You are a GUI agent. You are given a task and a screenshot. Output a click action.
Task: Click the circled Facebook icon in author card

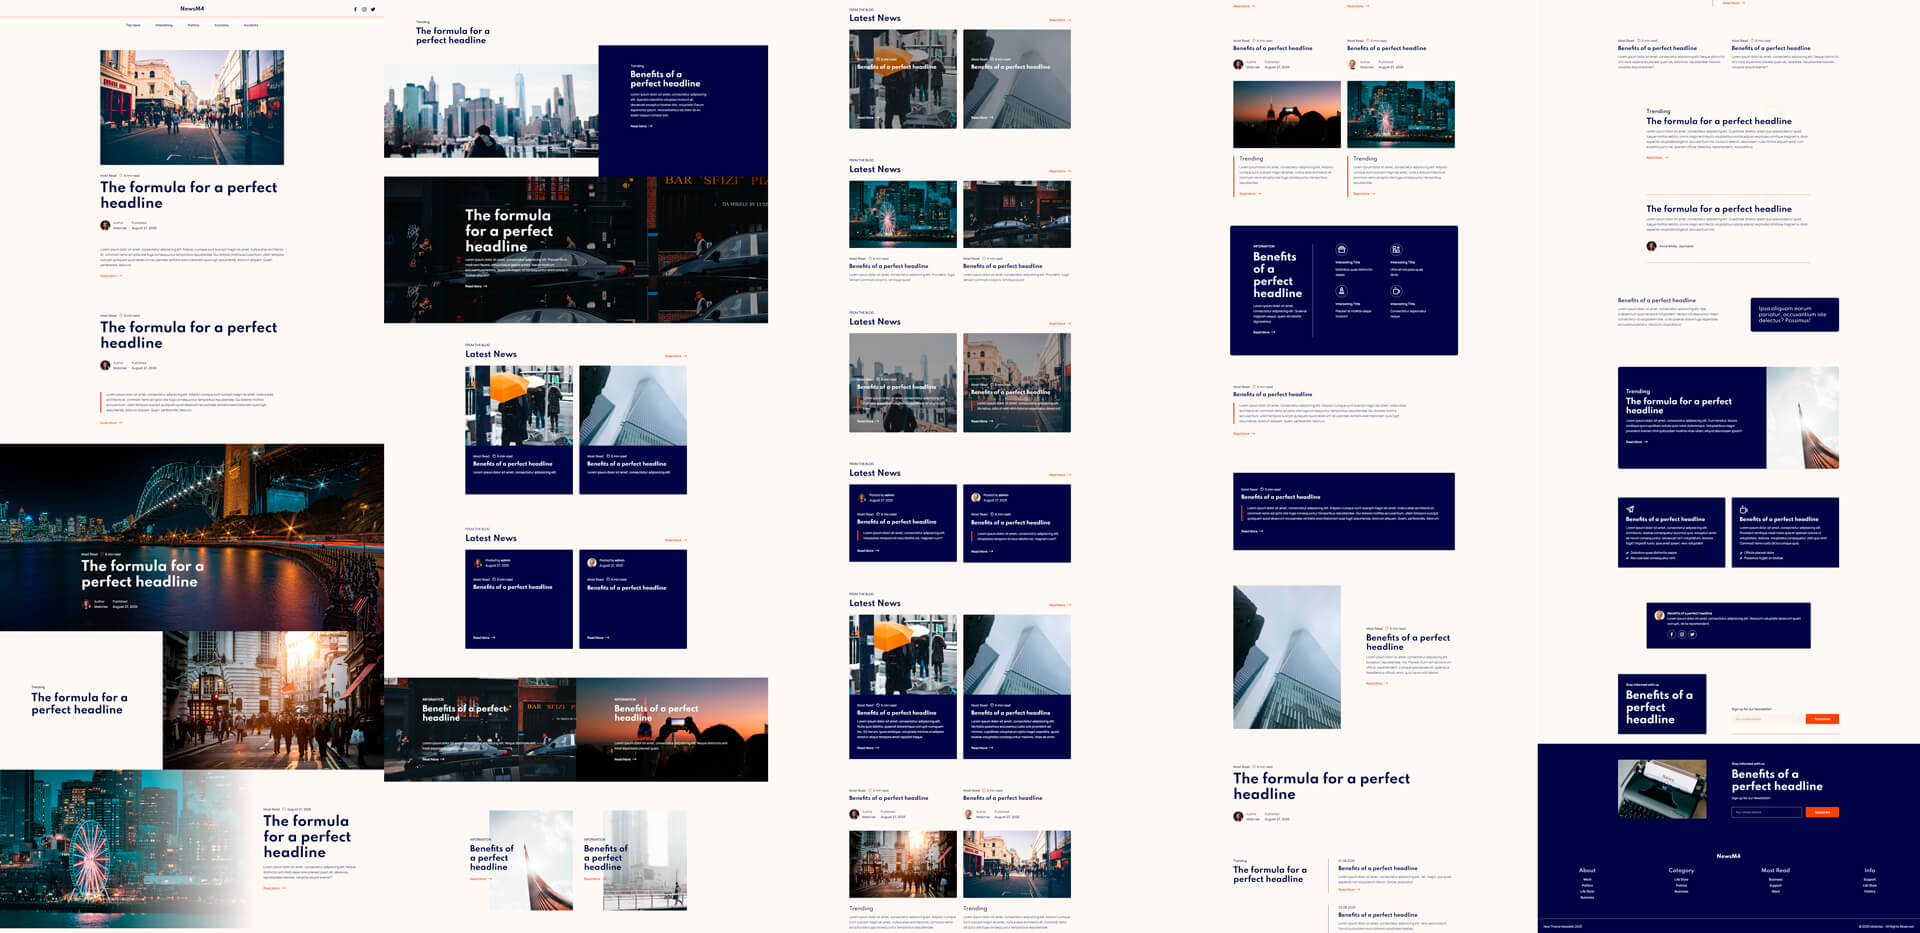point(1671,634)
